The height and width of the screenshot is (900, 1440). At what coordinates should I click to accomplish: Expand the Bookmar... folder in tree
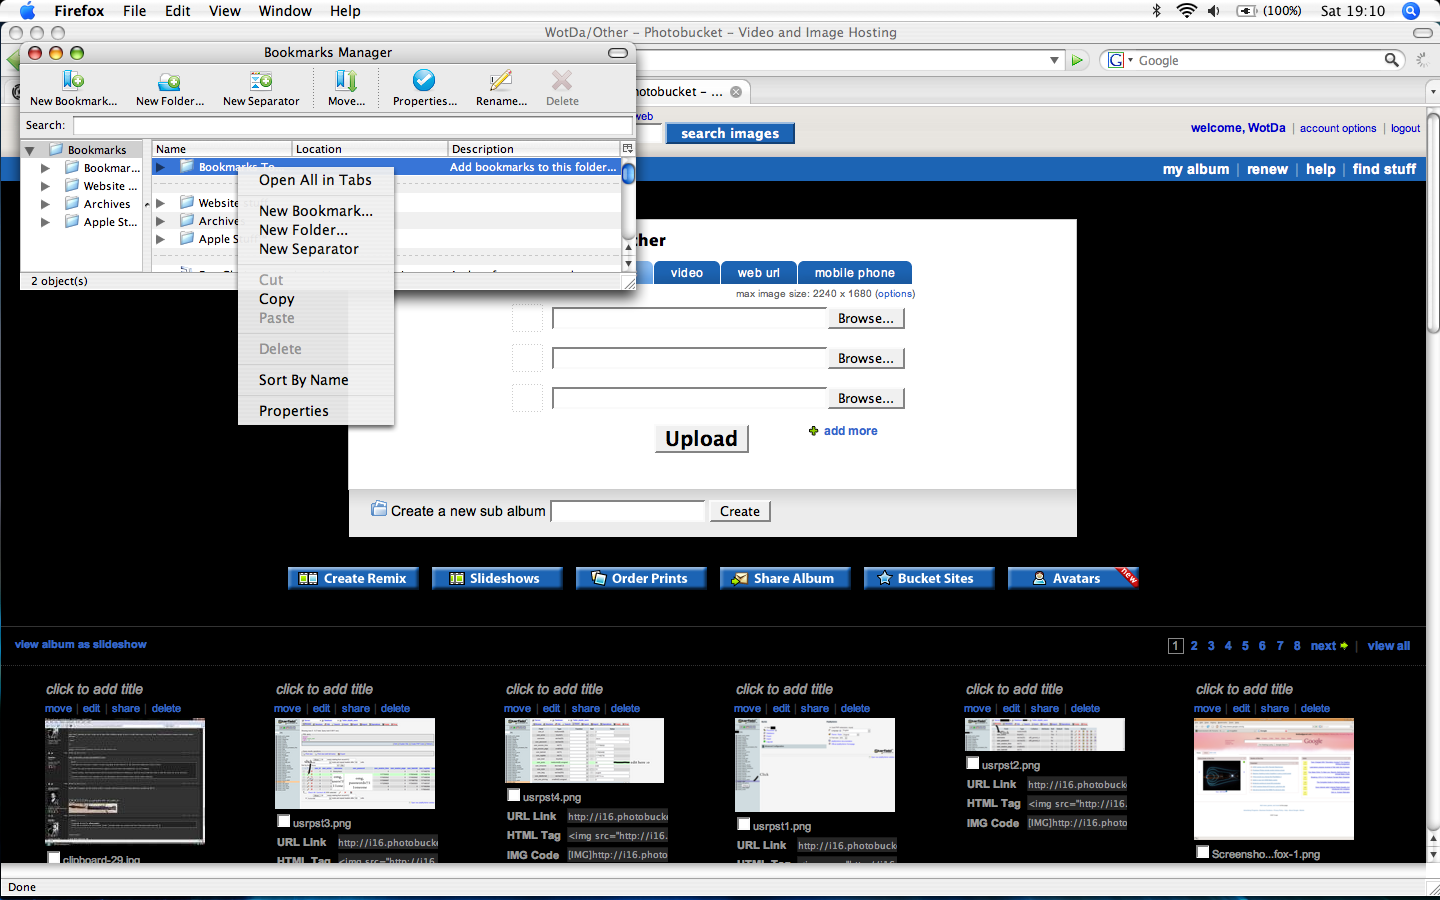click(45, 168)
